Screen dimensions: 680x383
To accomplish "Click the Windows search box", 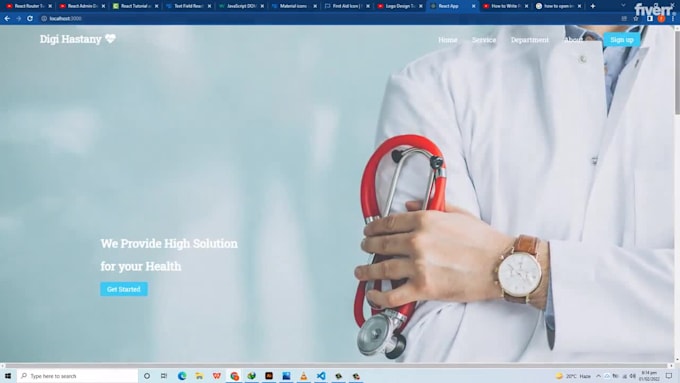I will coord(78,376).
